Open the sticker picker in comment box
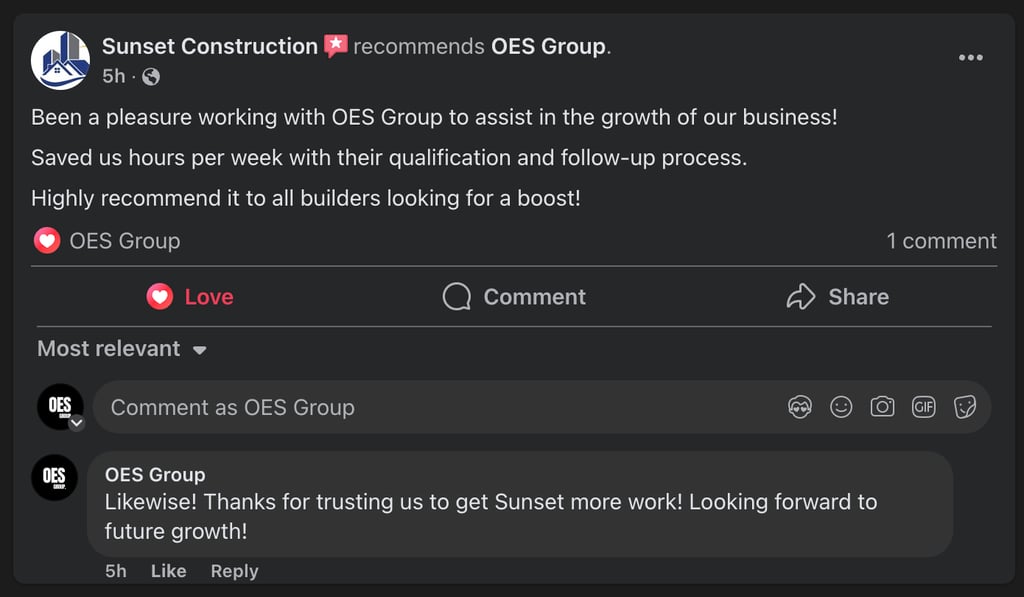 pyautogui.click(x=965, y=407)
